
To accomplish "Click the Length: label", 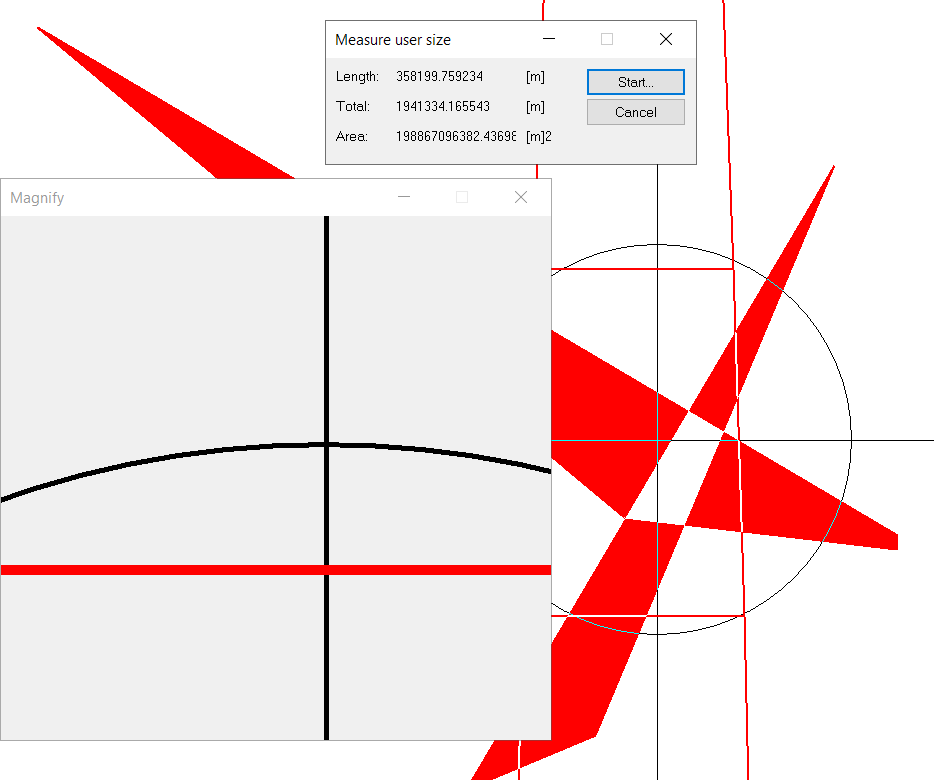I will [357, 76].
